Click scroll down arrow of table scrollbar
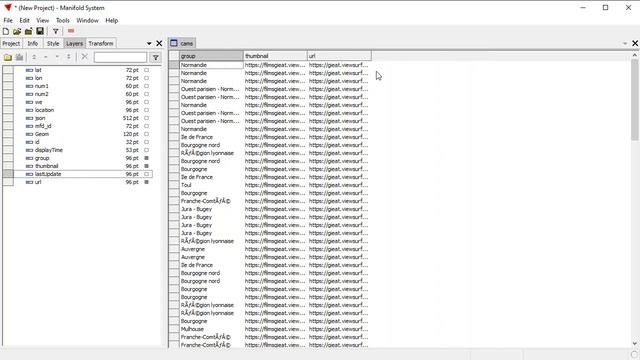The image size is (640, 360). click(x=635, y=344)
